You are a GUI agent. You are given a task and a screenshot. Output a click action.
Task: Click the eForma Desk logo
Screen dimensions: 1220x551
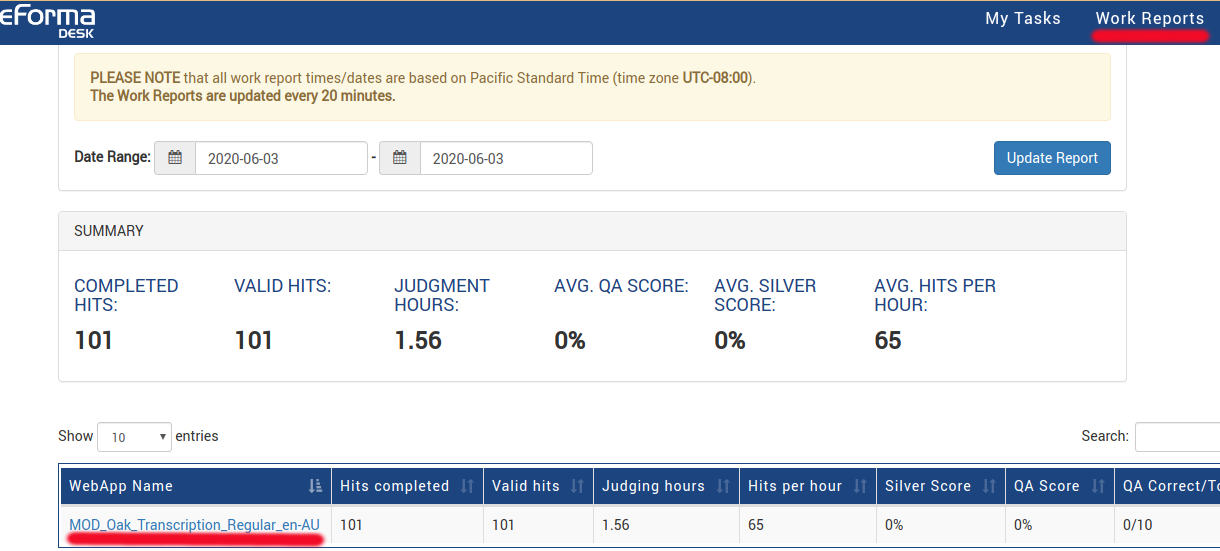pyautogui.click(x=48, y=20)
